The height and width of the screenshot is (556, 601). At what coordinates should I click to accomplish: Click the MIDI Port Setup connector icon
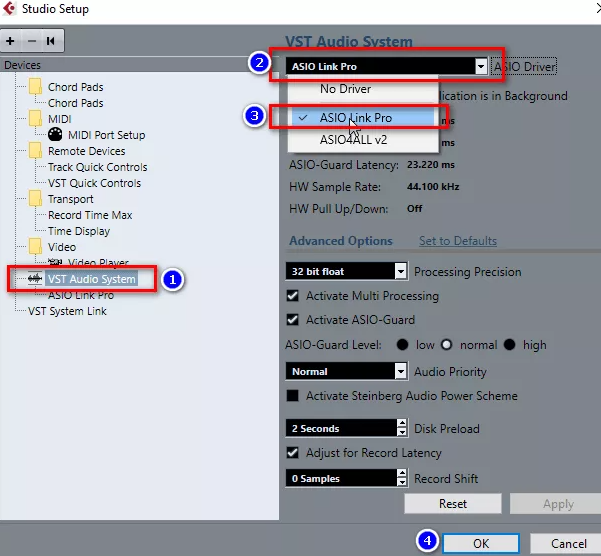click(55, 134)
